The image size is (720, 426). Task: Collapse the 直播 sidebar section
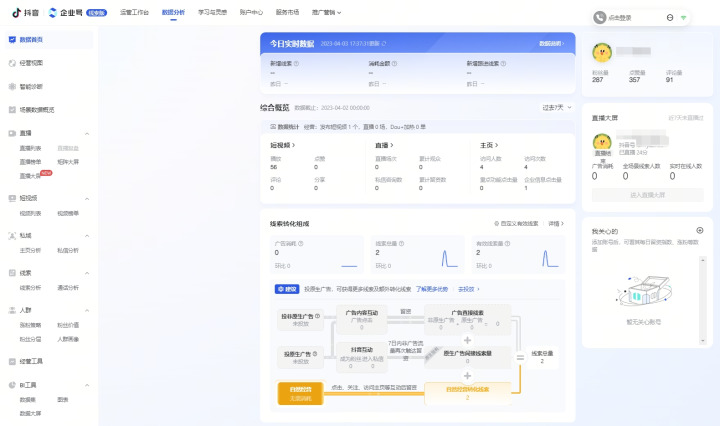[86, 133]
